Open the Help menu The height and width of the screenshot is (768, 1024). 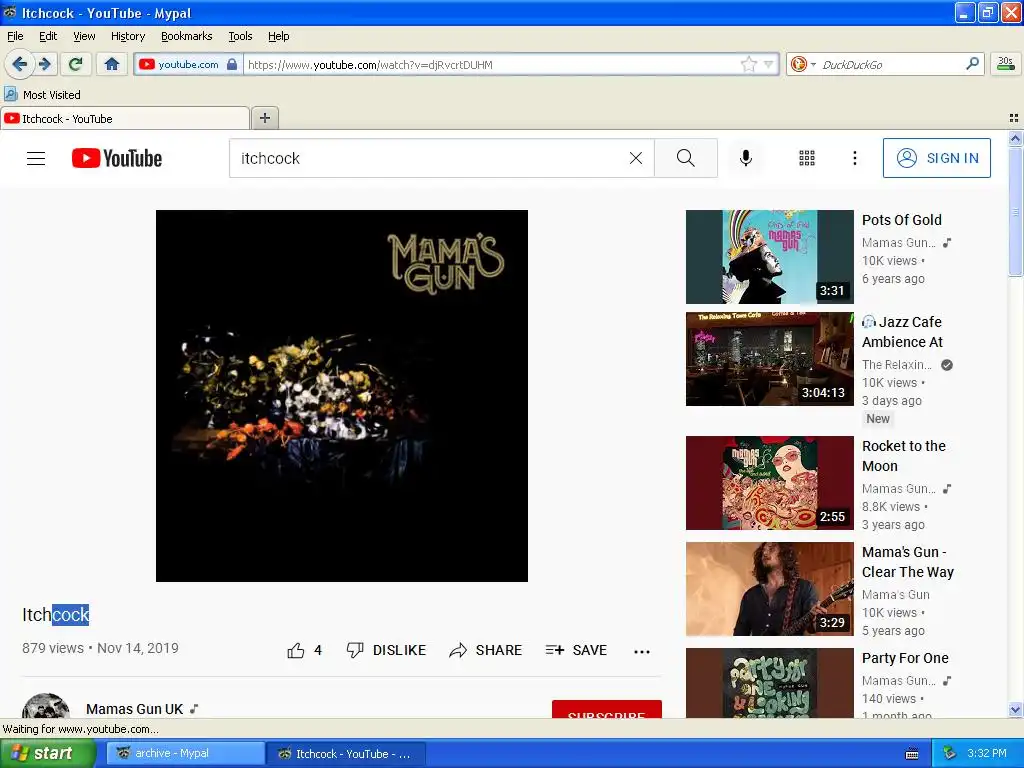[x=278, y=36]
